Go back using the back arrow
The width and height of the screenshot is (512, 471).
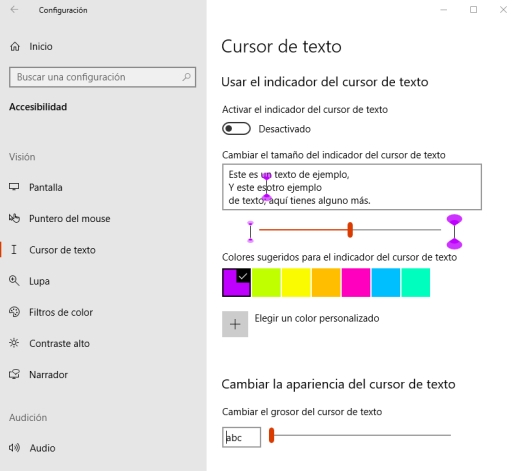(x=14, y=10)
